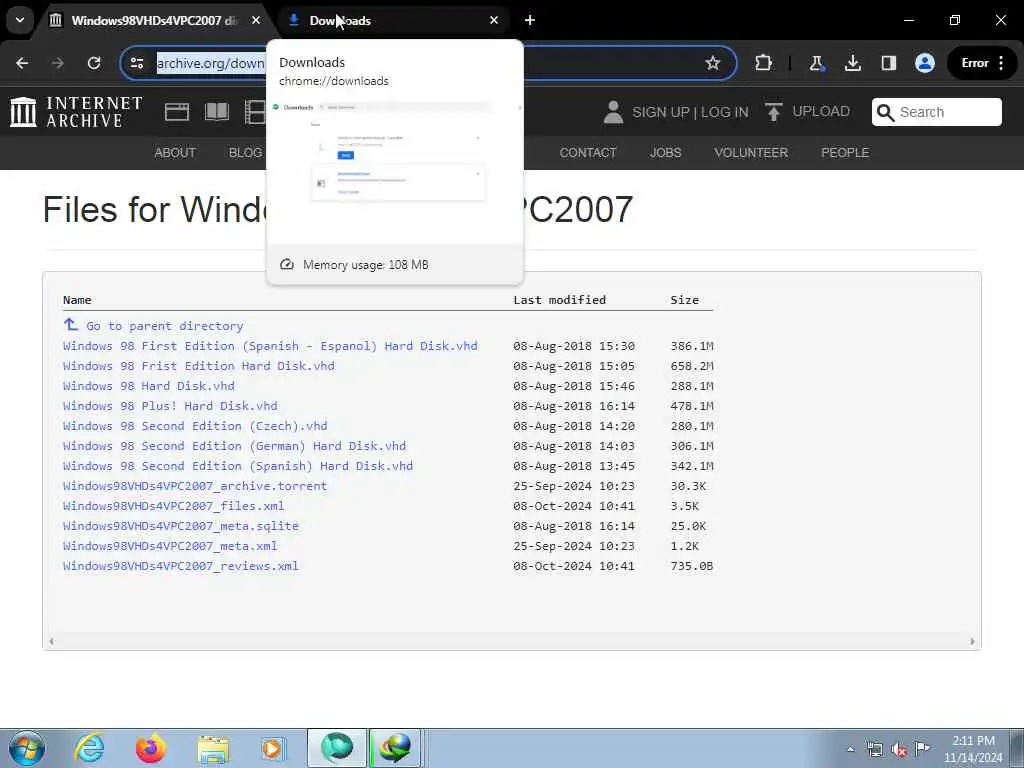Open the Error menu button

coord(982,63)
